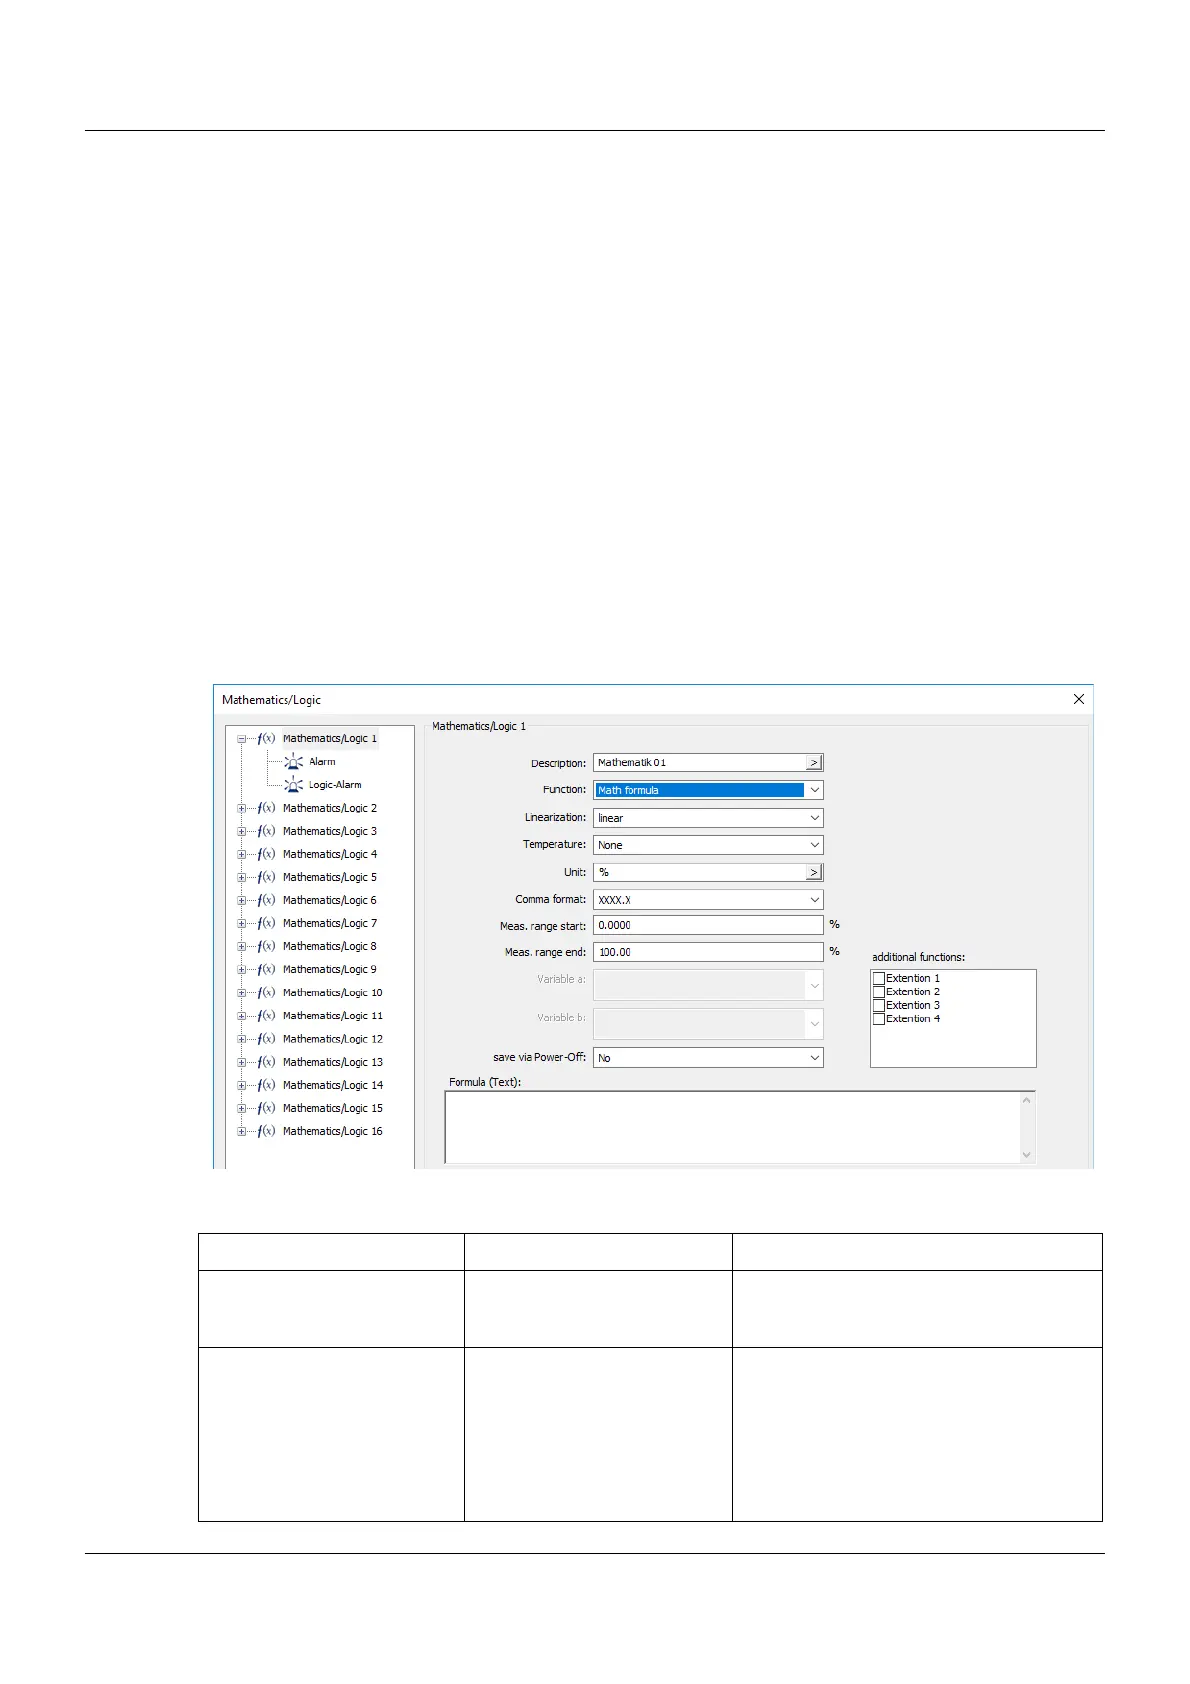Select the Logic-Alarm tree item
Image resolution: width=1190 pixels, height=1684 pixels.
(335, 785)
